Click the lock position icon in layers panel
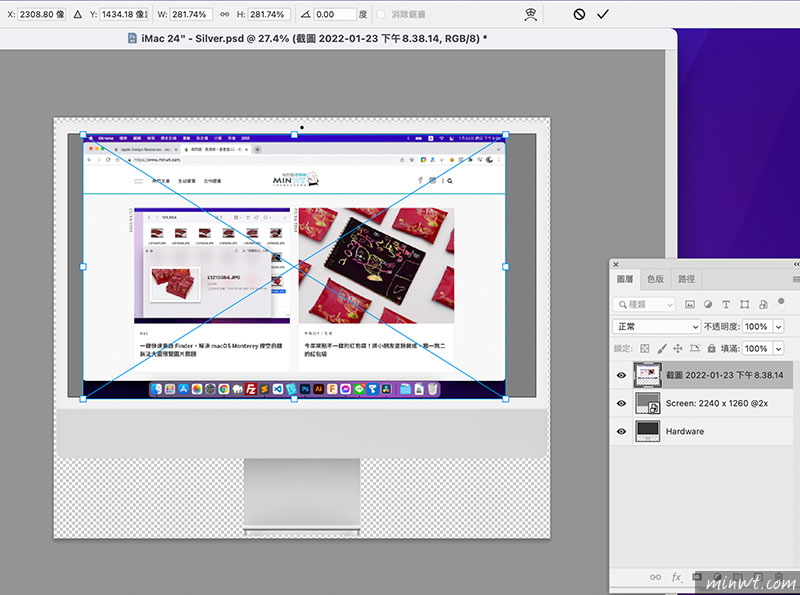This screenshot has height=595, width=800. pyautogui.click(x=678, y=348)
